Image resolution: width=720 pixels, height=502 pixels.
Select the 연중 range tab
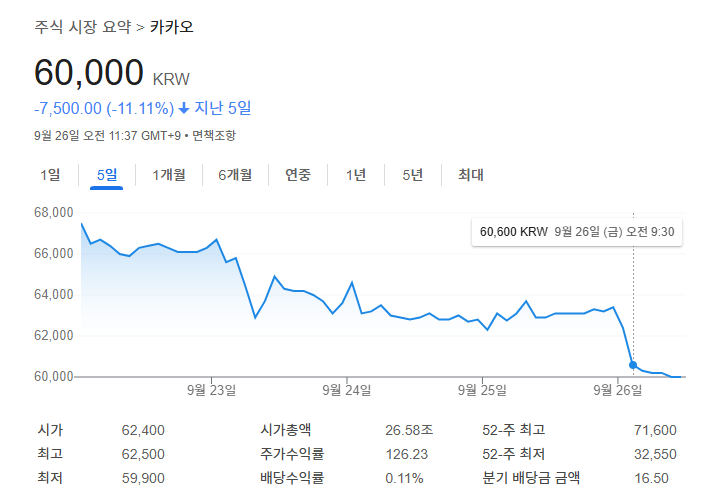298,175
